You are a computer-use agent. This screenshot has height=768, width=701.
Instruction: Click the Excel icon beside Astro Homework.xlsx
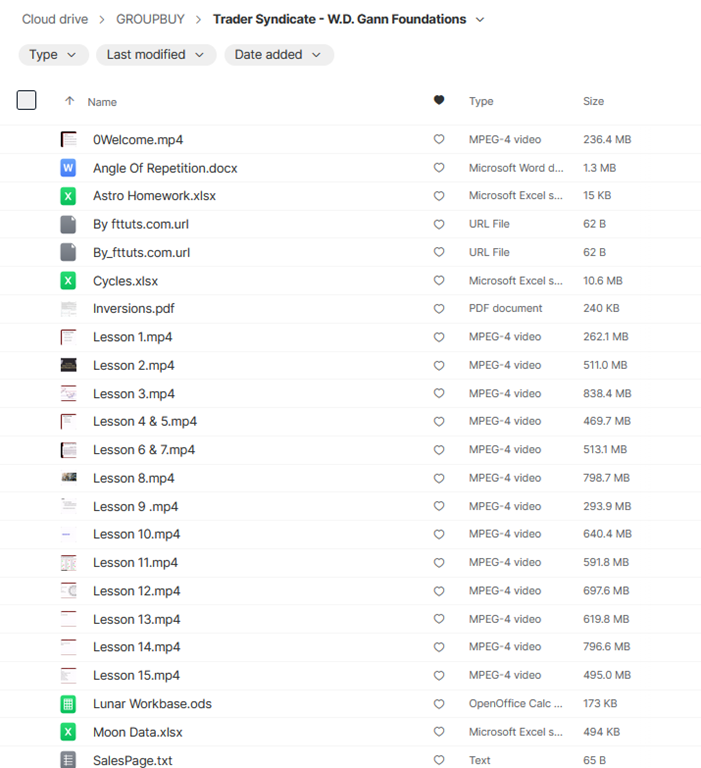(x=68, y=196)
